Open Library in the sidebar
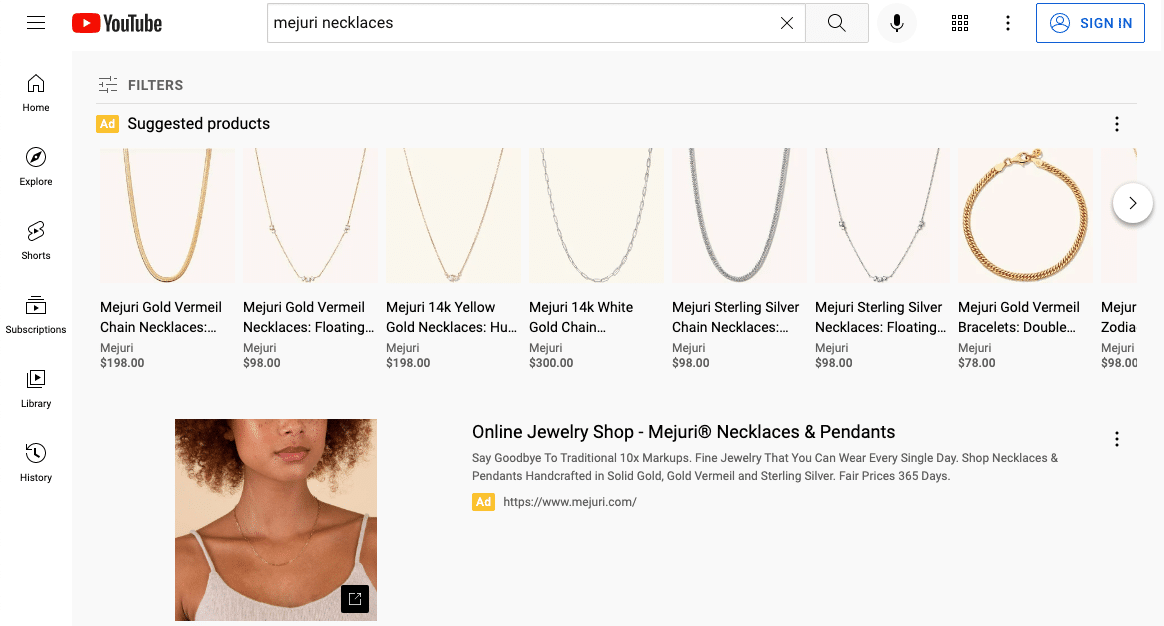The image size is (1164, 626). 36,388
